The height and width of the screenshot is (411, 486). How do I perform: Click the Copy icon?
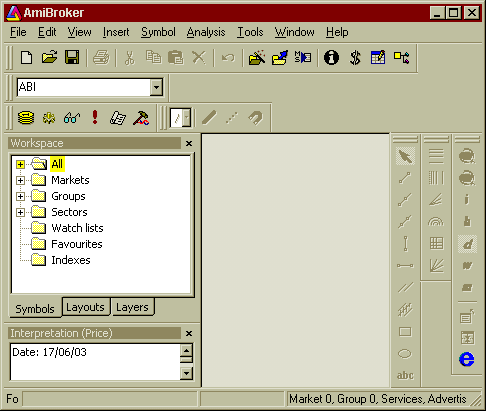(153, 57)
